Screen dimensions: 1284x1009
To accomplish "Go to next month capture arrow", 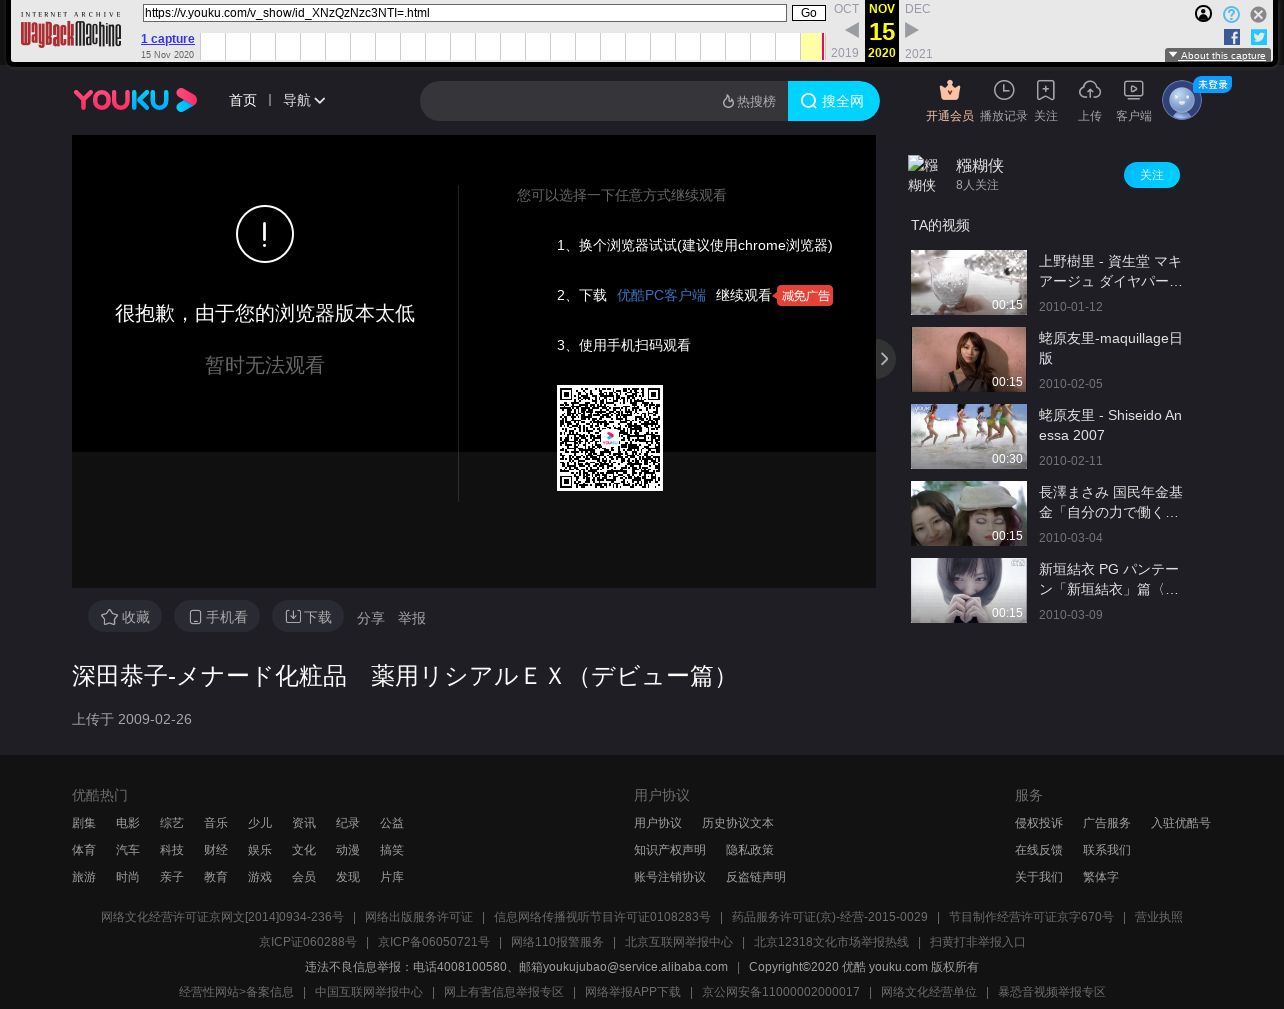I will [912, 30].
